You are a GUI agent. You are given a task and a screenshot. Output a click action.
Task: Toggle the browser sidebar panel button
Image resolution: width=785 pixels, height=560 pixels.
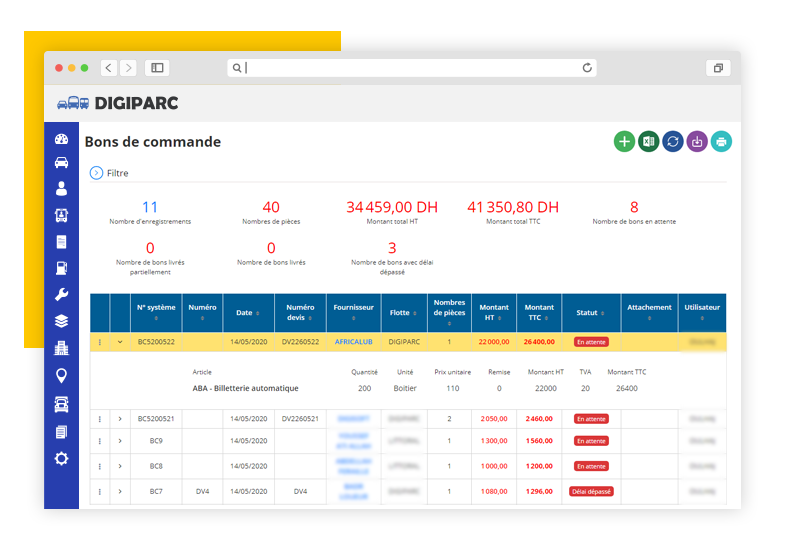point(157,68)
